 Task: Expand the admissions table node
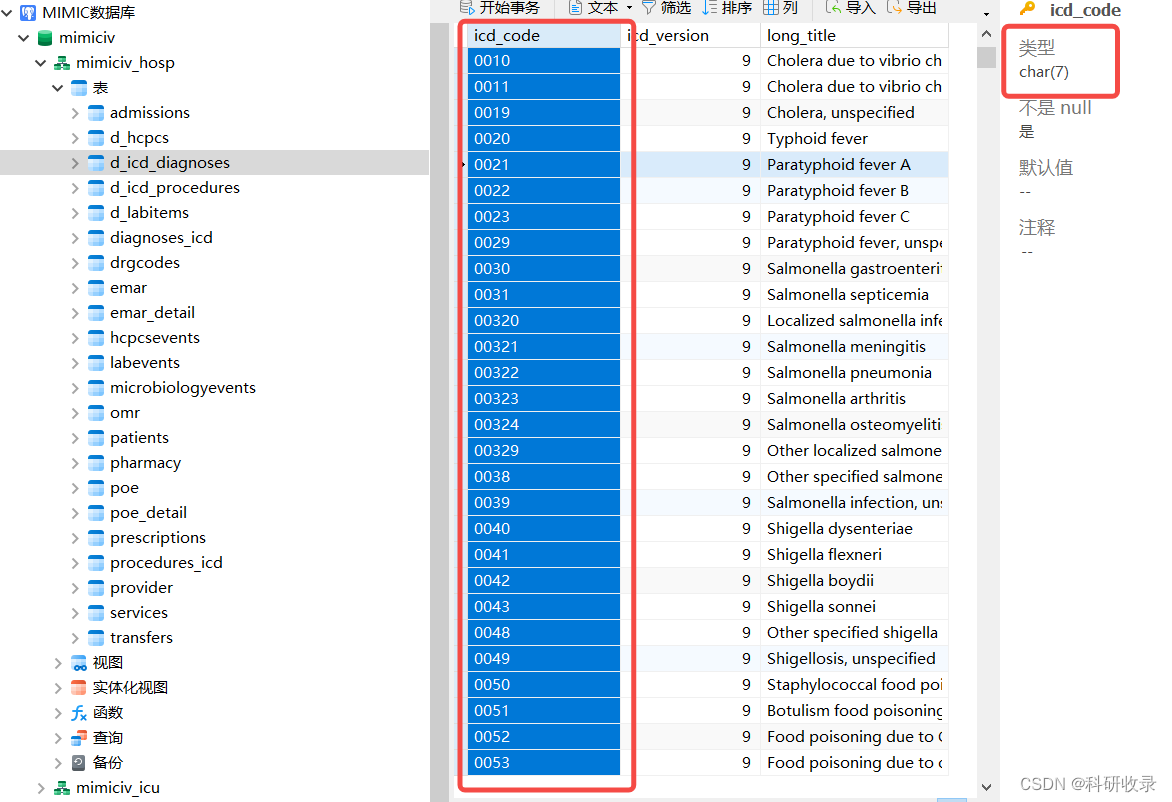(x=75, y=113)
